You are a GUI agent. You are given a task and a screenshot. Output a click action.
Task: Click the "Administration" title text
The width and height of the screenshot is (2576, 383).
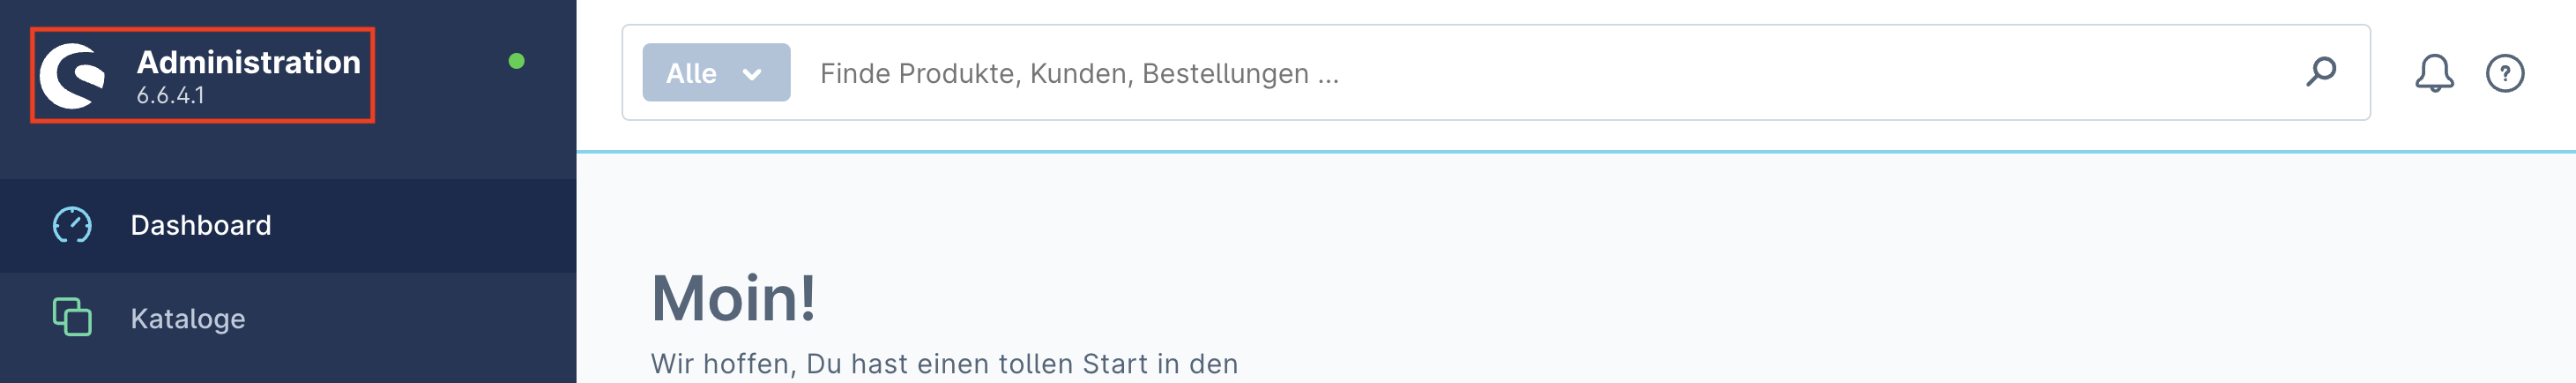point(248,62)
